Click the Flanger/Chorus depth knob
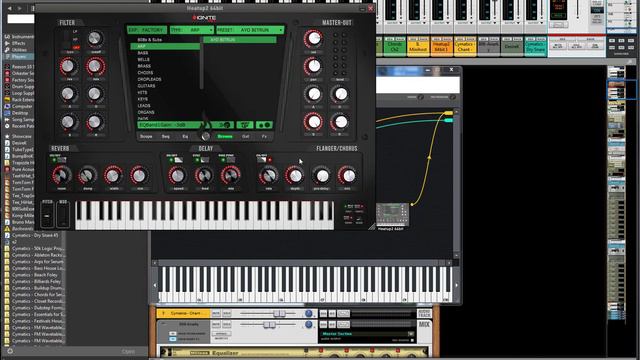Screen dimensions: 640x360 tap(295, 176)
